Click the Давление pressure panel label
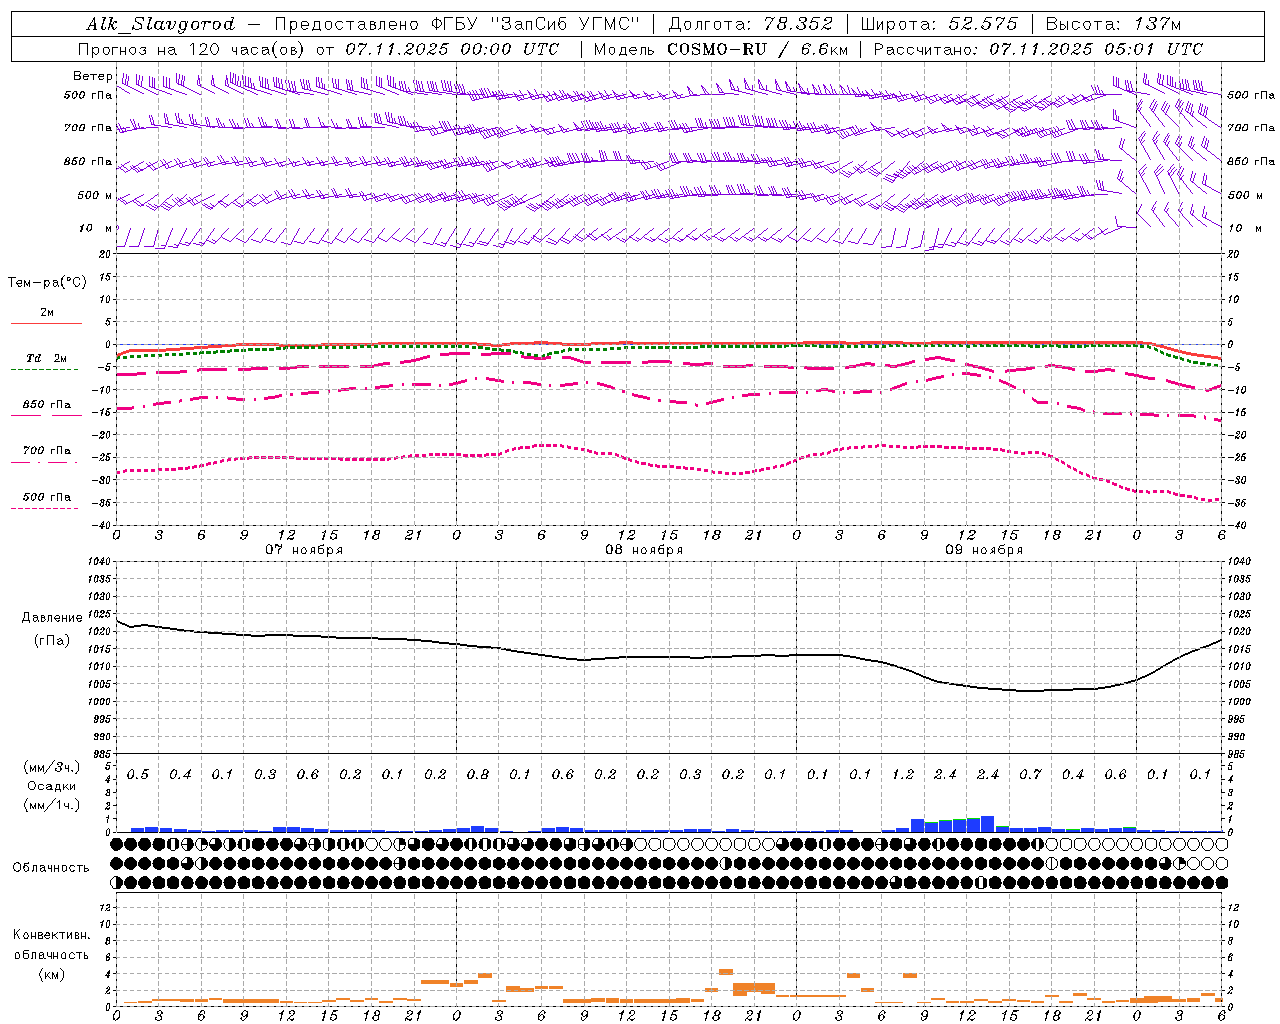This screenshot has width=1280, height=1024. [x=51, y=618]
